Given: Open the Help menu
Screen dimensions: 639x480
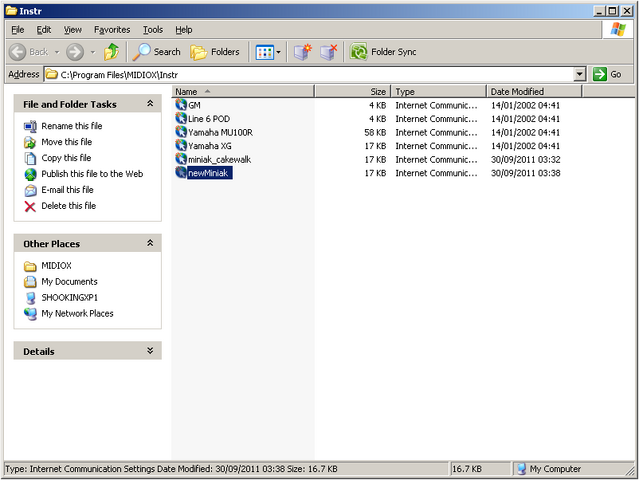Looking at the screenshot, I should [184, 30].
